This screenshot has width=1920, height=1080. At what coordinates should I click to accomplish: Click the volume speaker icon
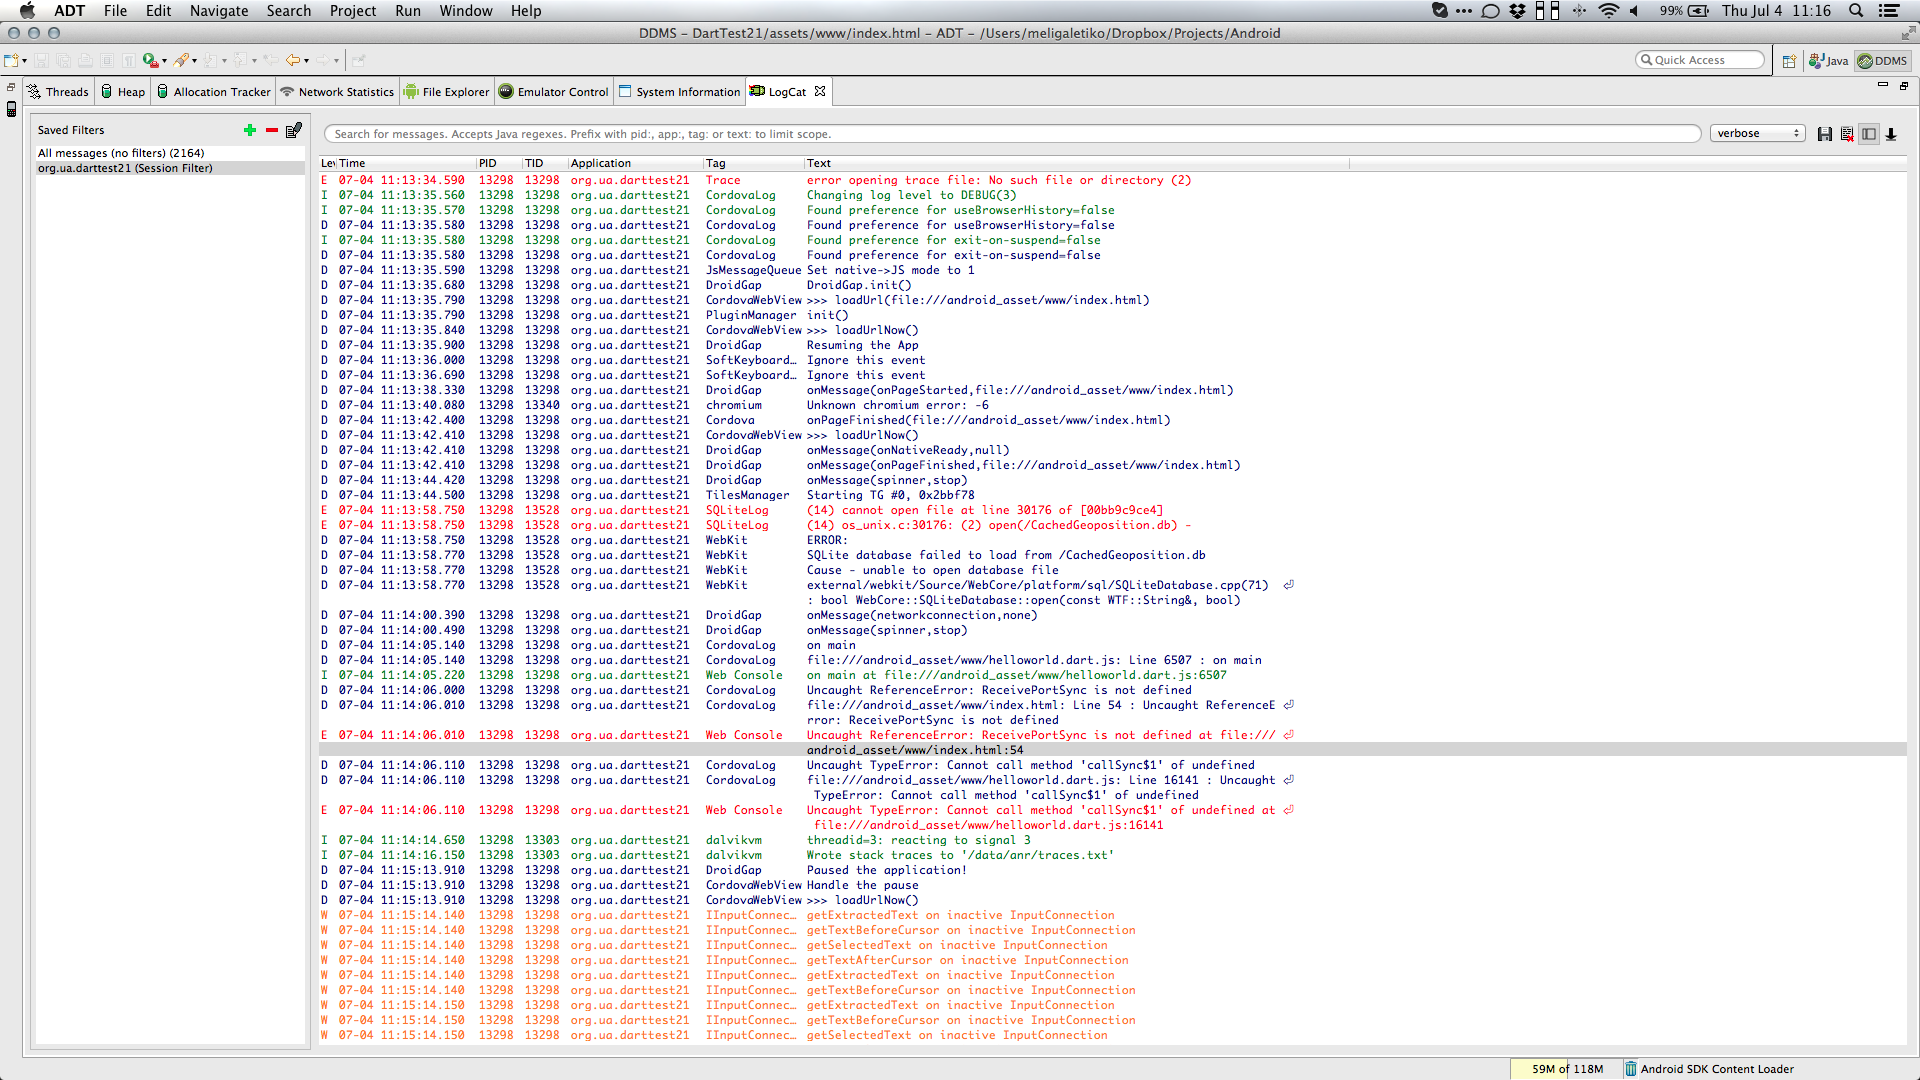pyautogui.click(x=1634, y=11)
